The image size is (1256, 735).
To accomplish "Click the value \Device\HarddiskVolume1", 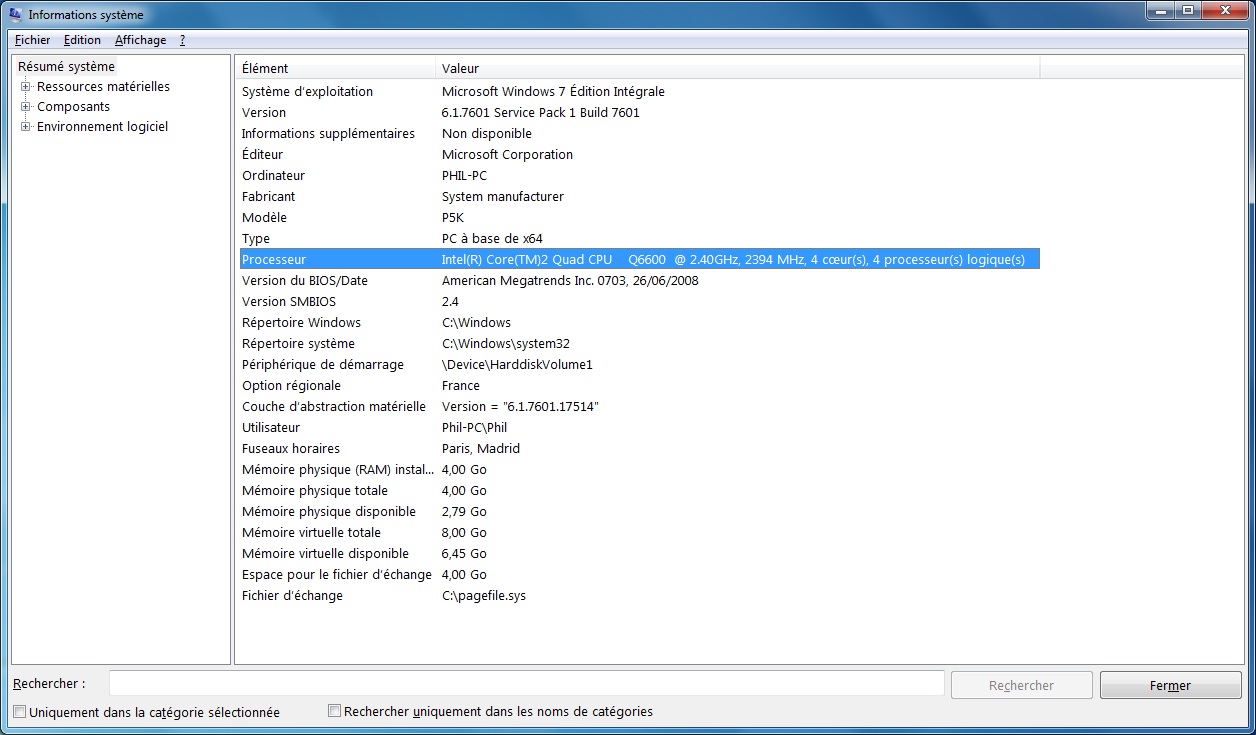I will pyautogui.click(x=517, y=364).
